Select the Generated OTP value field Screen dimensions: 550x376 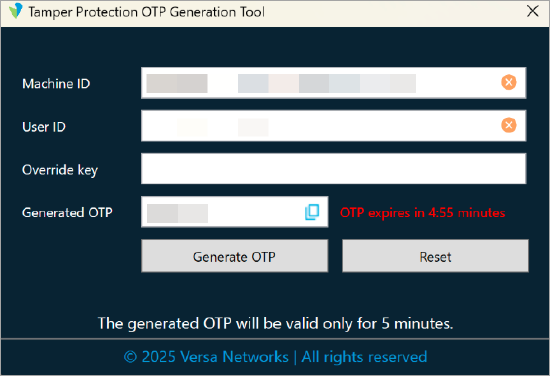(235, 212)
